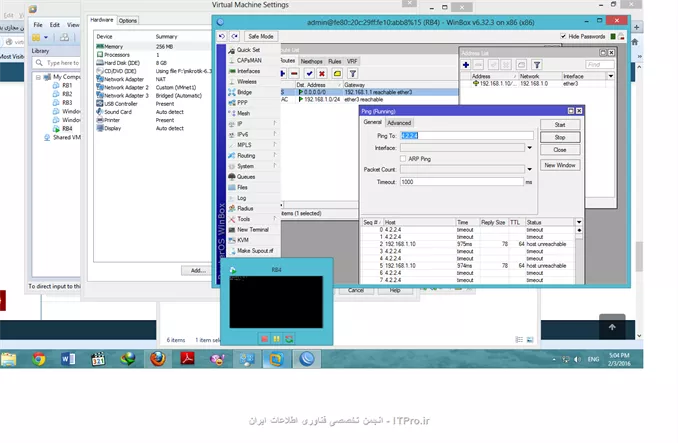678x443 pixels.
Task: Open New Terminal in WinBox sidebar
Action: [253, 229]
